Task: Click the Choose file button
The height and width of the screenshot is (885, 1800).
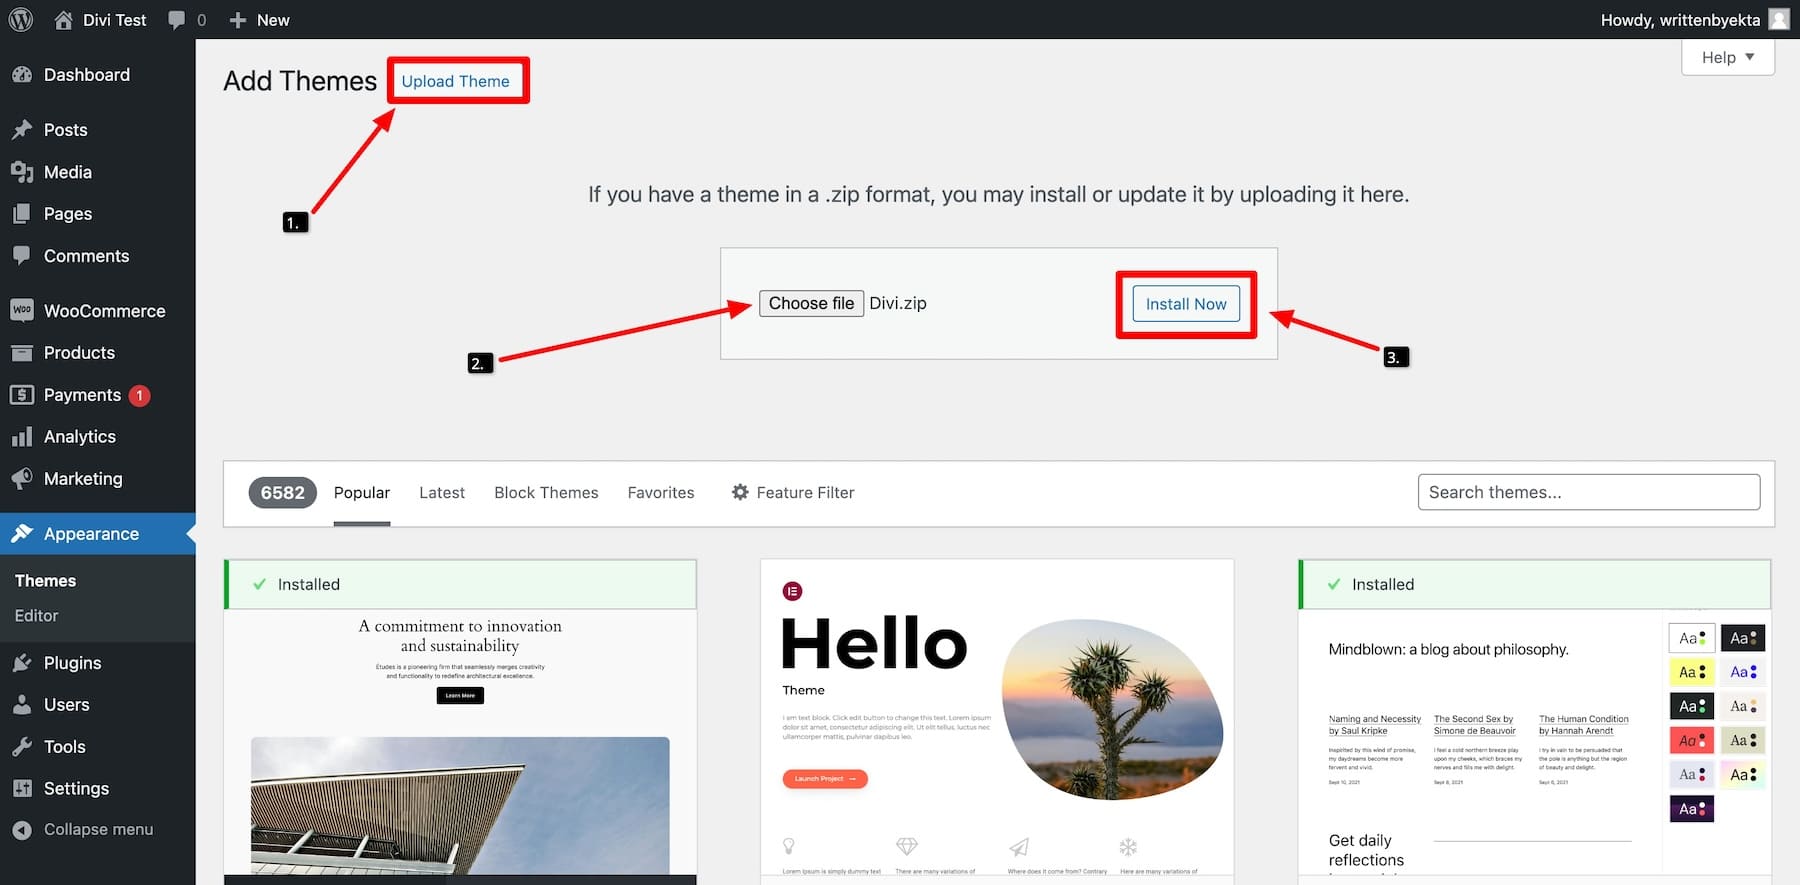Action: pyautogui.click(x=811, y=303)
